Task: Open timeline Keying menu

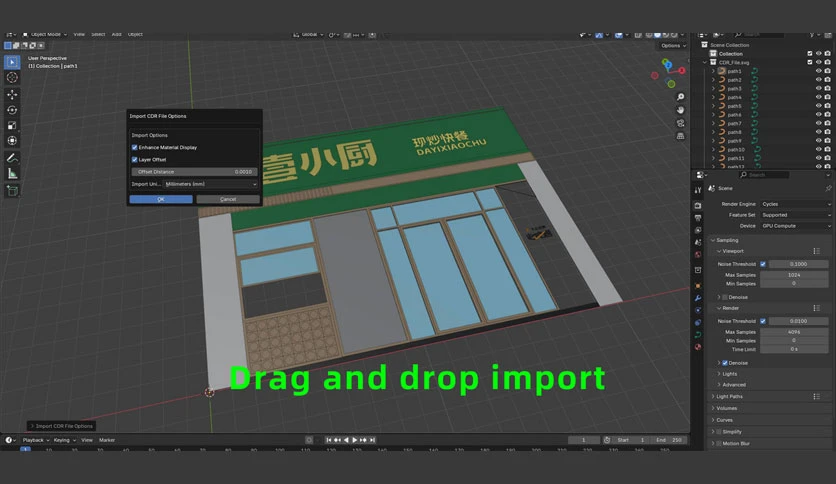Action: (64, 440)
